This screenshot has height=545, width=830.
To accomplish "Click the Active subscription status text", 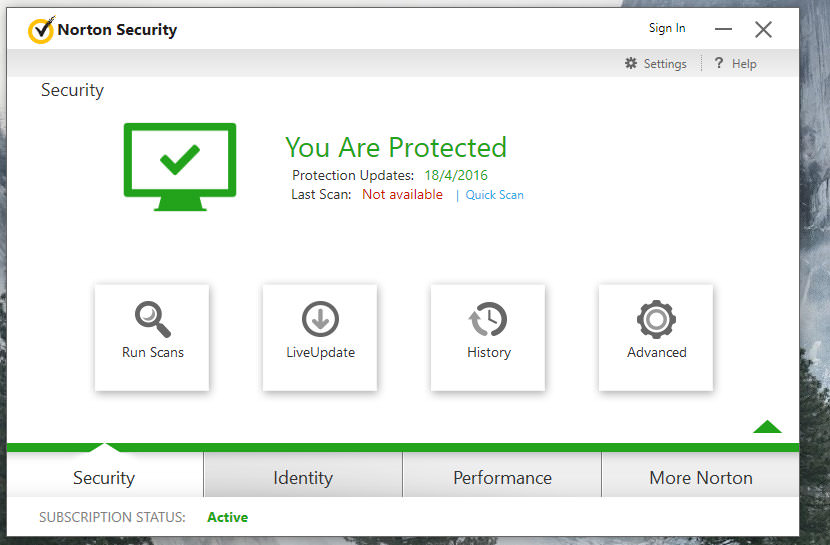I will [x=228, y=517].
